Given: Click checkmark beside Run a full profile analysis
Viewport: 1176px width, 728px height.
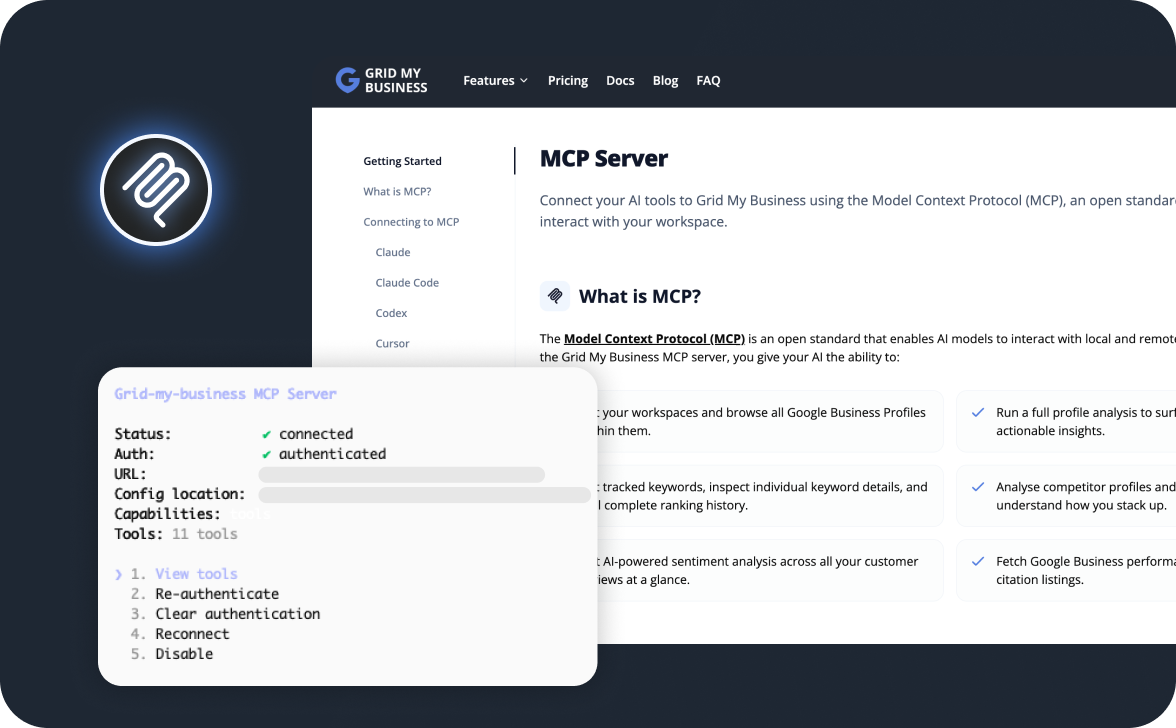Looking at the screenshot, I should [x=978, y=412].
